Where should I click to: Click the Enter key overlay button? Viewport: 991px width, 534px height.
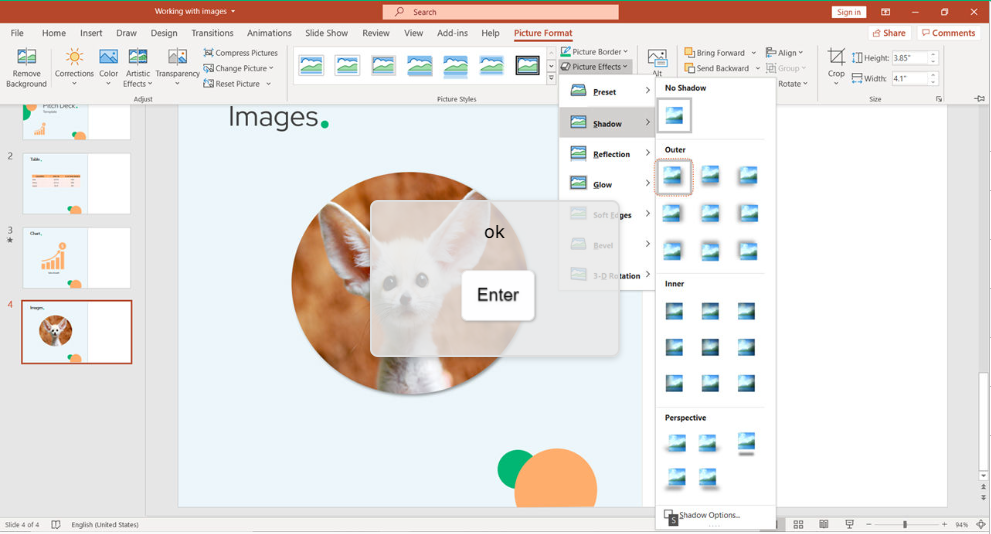(x=498, y=295)
